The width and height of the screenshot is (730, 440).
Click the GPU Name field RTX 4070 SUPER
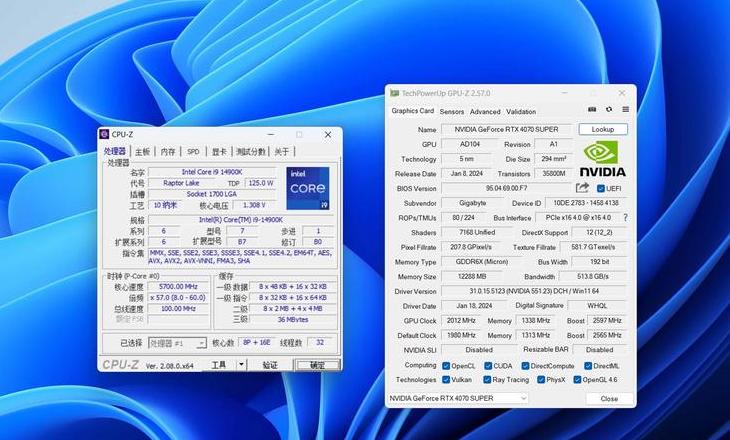pyautogui.click(x=506, y=129)
